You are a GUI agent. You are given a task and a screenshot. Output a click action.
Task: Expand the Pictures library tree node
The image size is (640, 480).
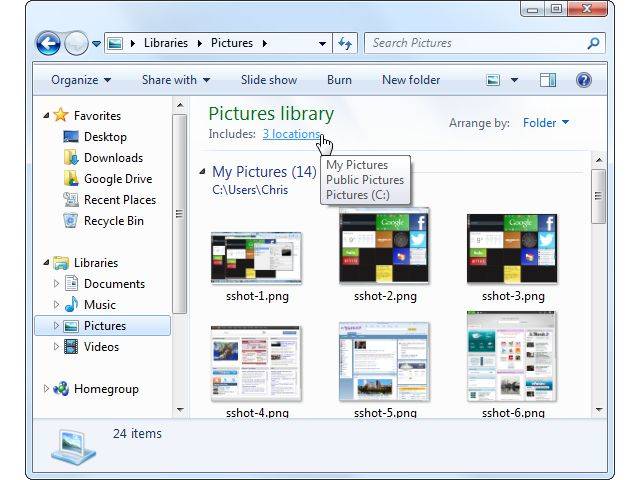tap(56, 326)
